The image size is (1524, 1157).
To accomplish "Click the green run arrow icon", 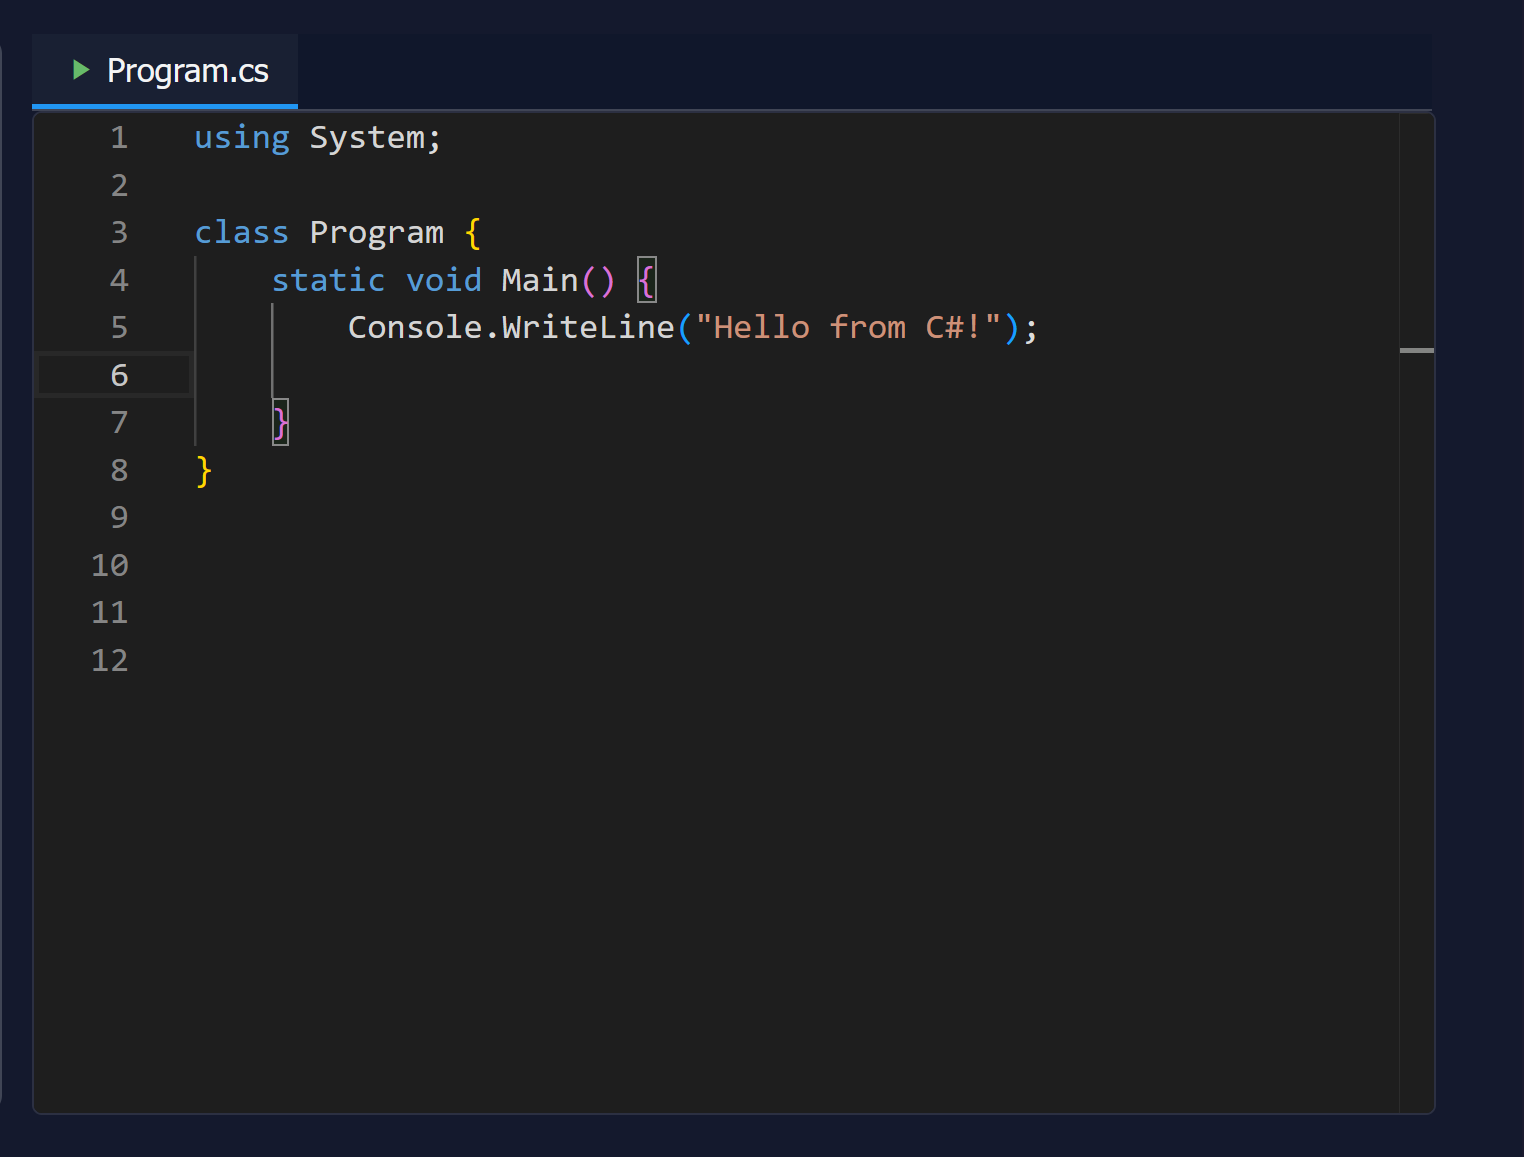I will click(x=82, y=70).
